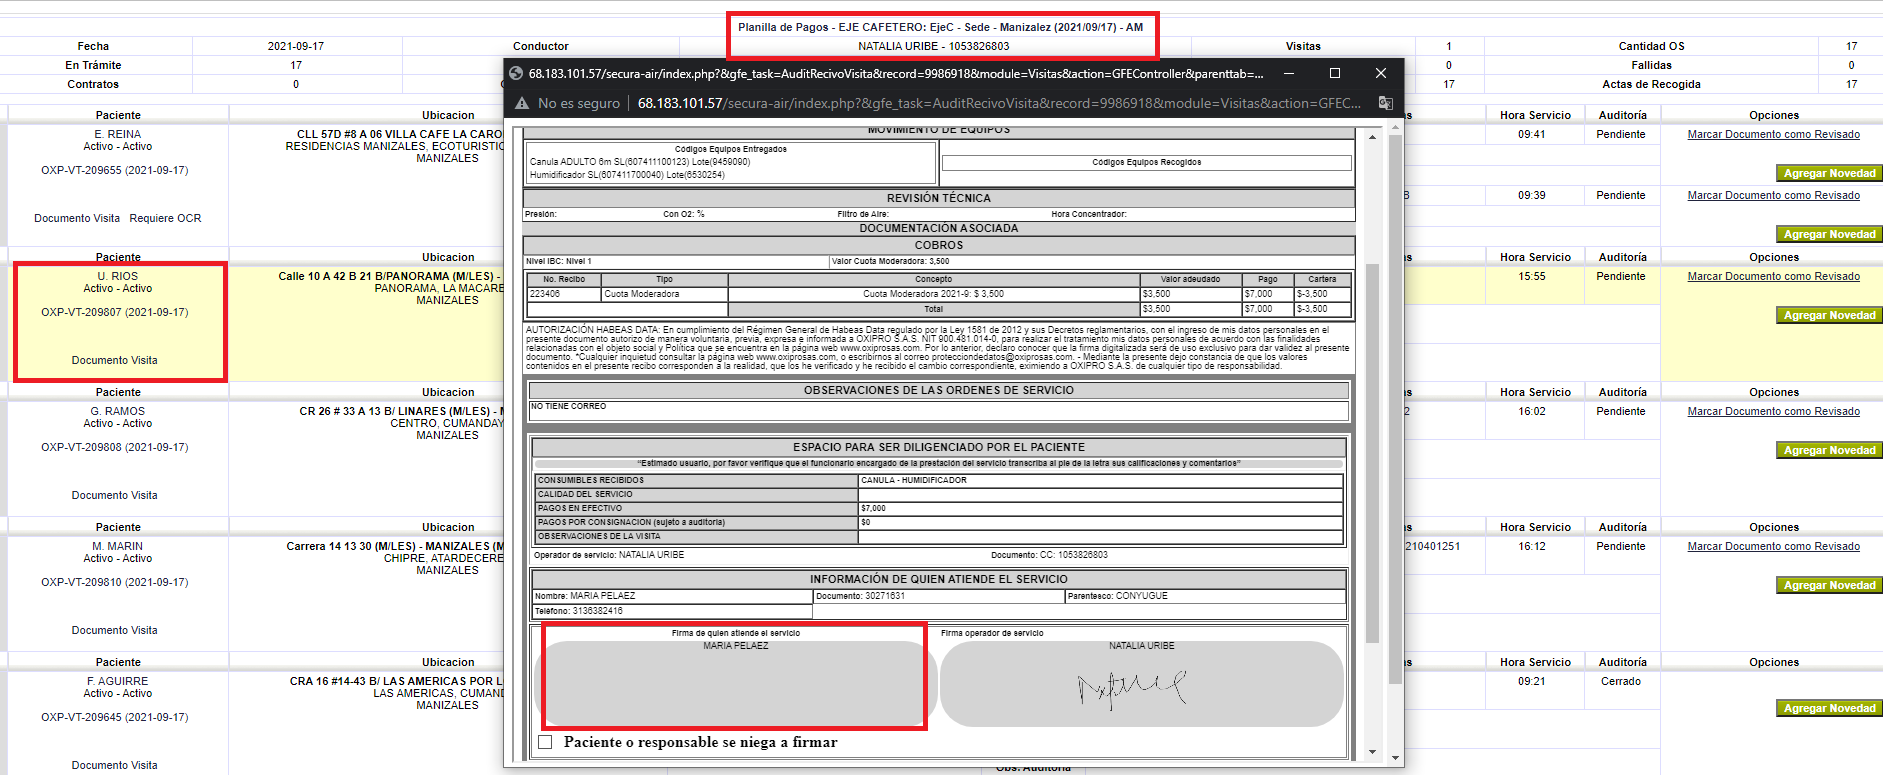The width and height of the screenshot is (1883, 775).
Task: Click 'Agregar Novedad' for F. Aguirre row
Action: tap(1829, 708)
